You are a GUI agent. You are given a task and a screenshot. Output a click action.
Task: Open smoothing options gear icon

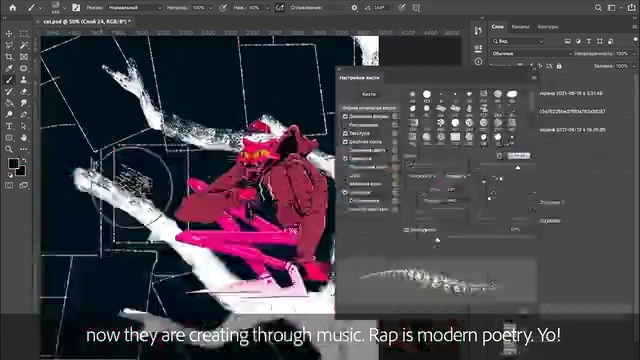[x=354, y=8]
